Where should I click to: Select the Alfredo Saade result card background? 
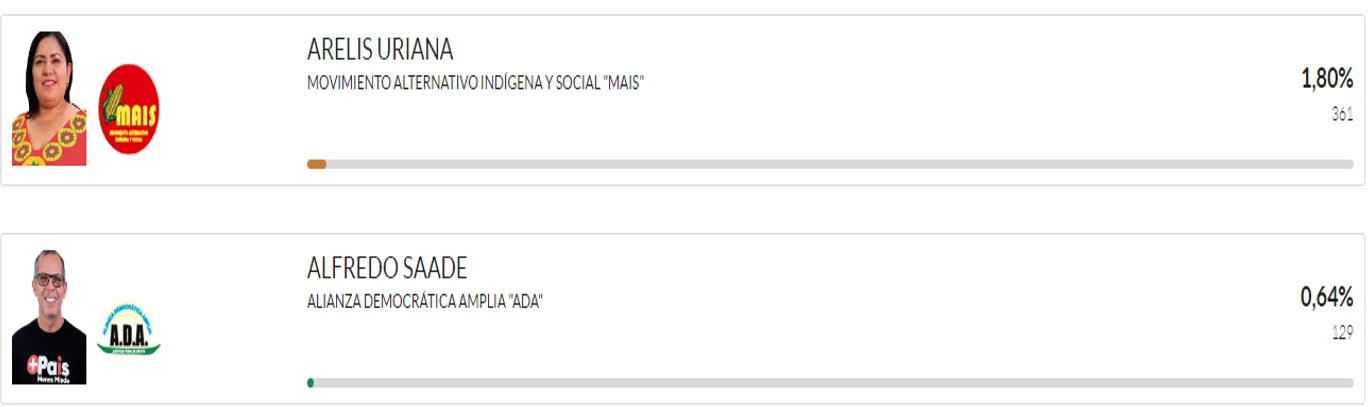pyautogui.click(x=683, y=319)
